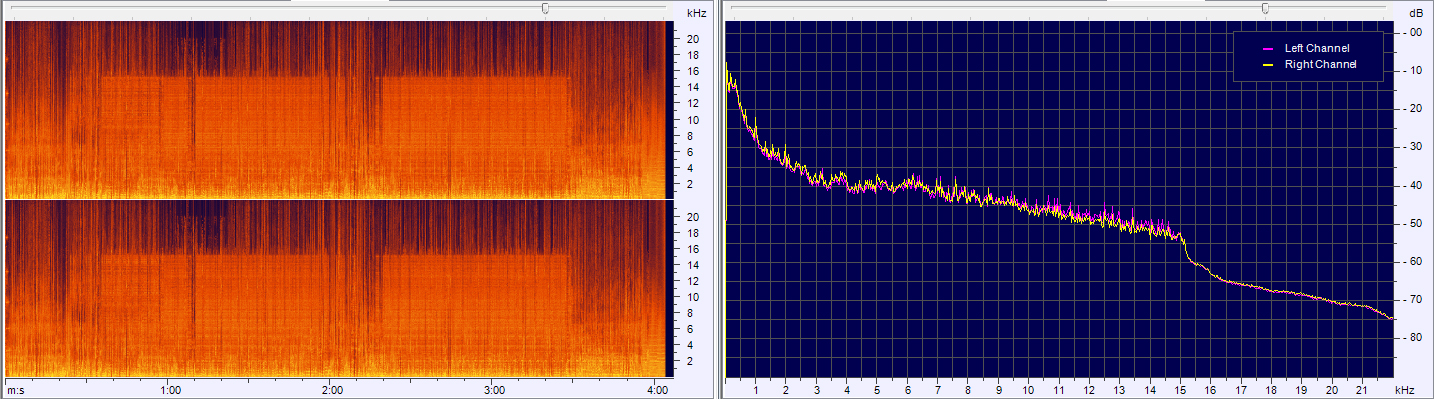Click the lower channel spectrogram display
Screen dimensions: 1434x399
click(335, 289)
